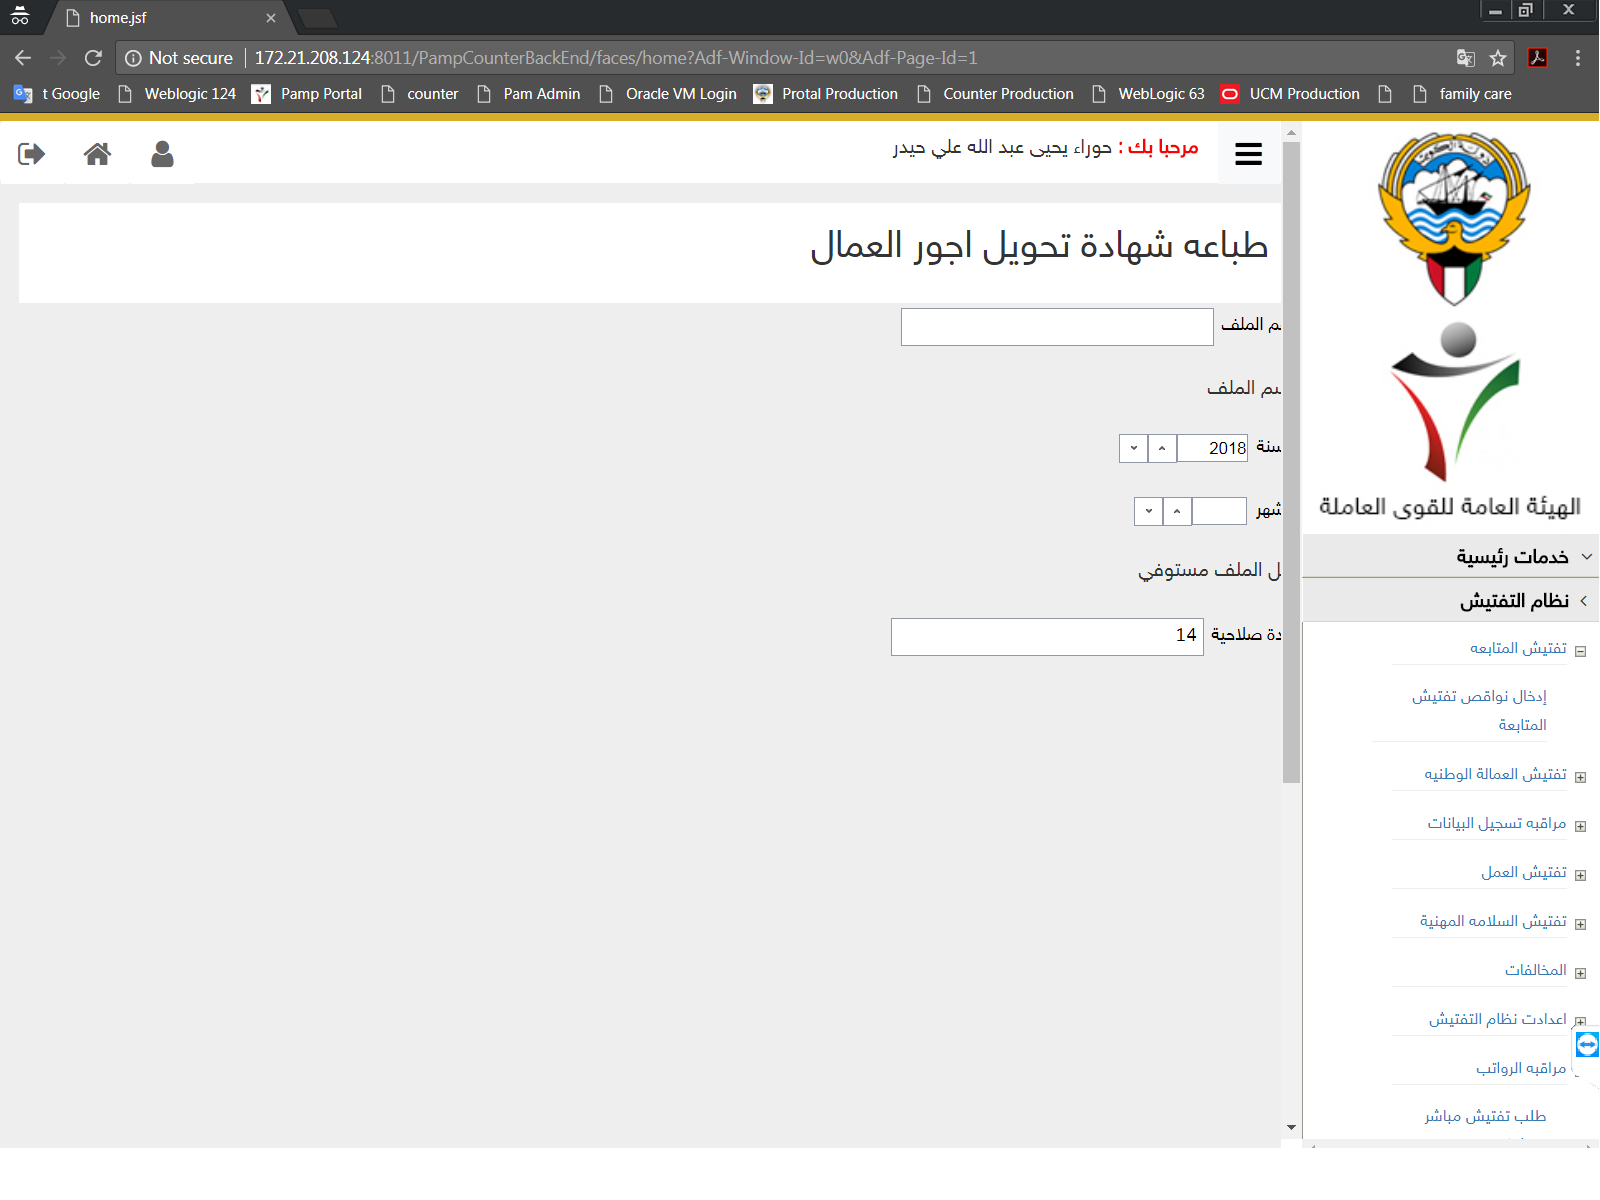
Task: Open the t Google bookmark
Action: click(57, 94)
